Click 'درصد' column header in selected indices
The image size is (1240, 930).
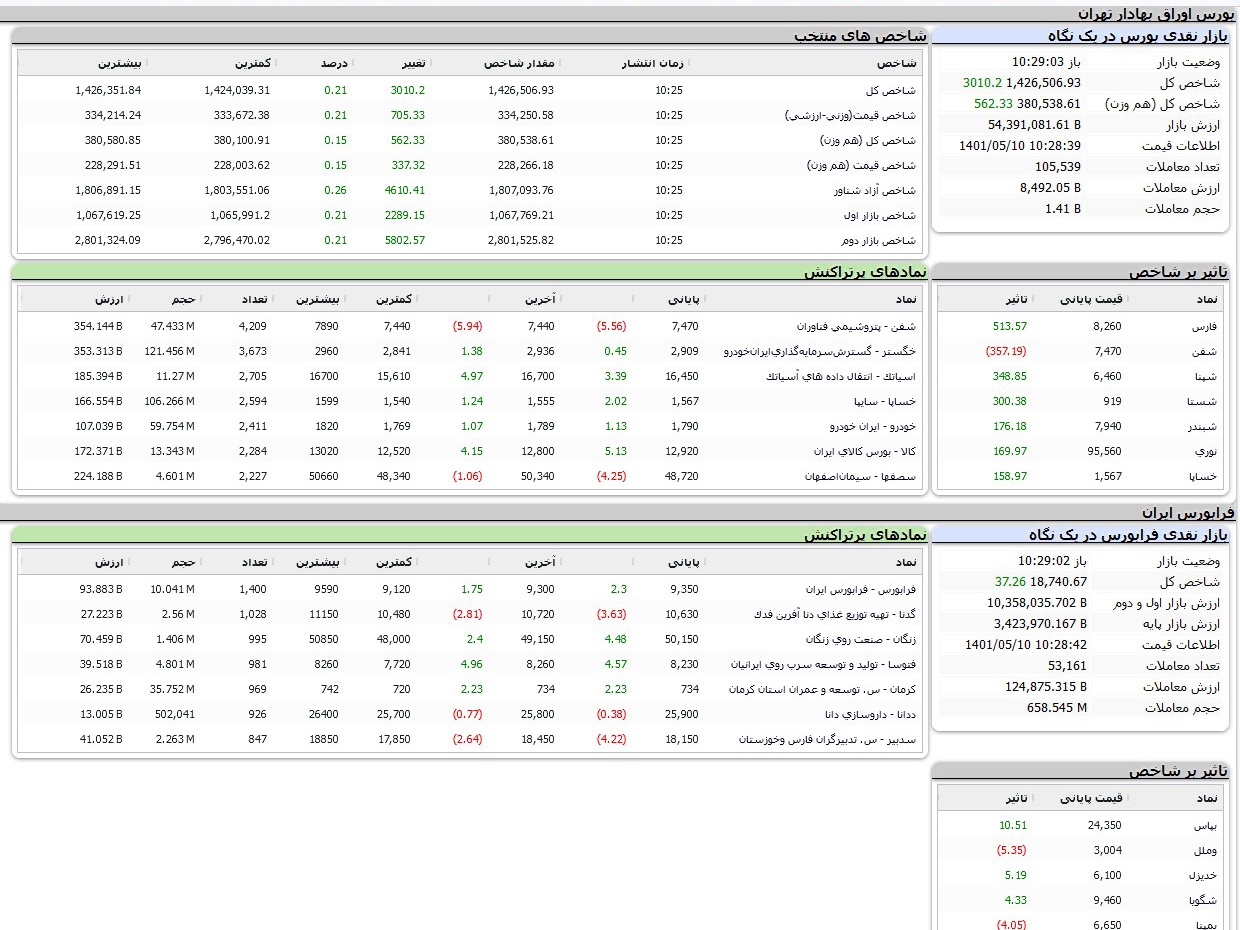[x=334, y=63]
